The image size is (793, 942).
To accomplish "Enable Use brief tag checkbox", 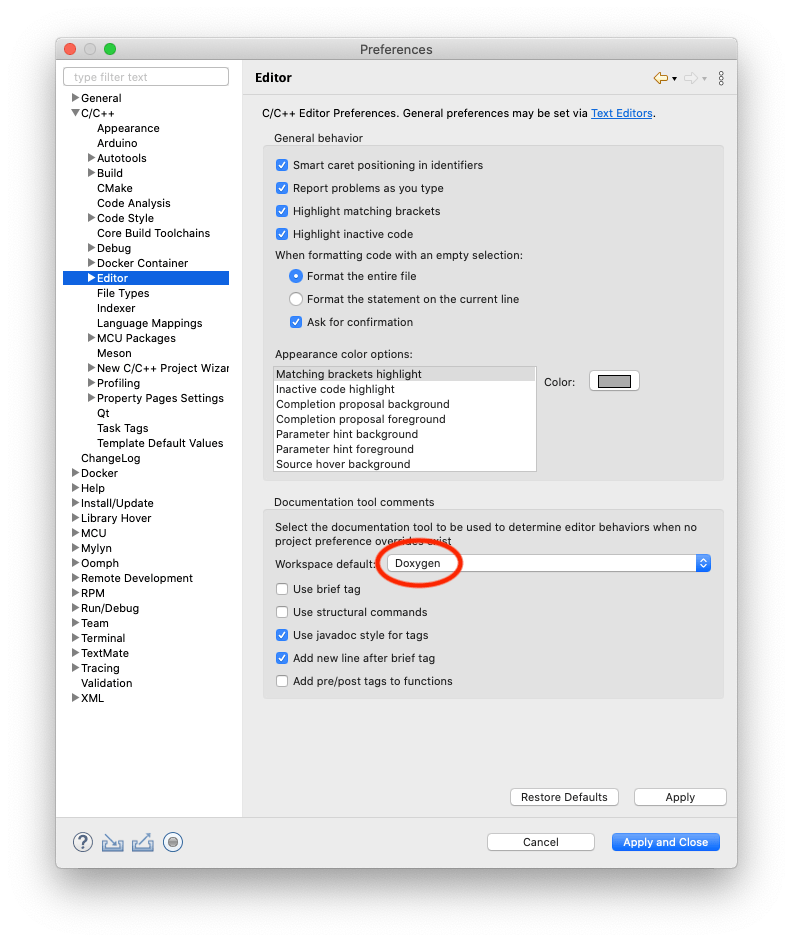I will (x=282, y=589).
